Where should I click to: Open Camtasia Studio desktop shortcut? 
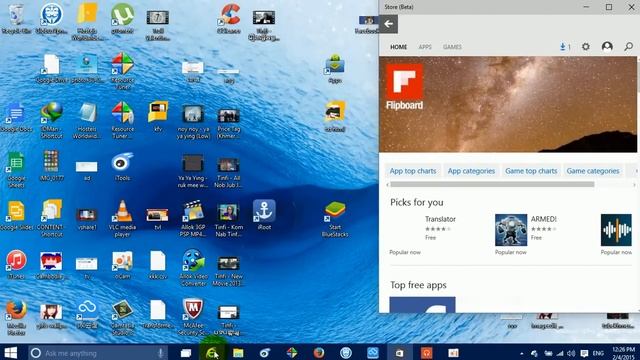(x=122, y=317)
